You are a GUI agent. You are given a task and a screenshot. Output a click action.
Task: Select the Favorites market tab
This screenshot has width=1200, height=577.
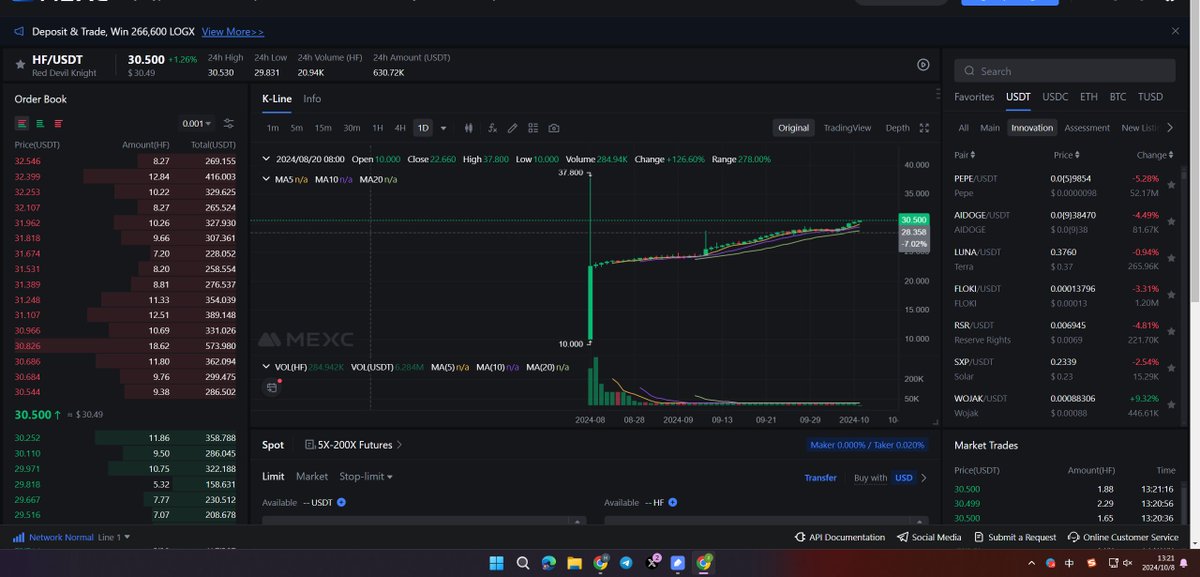pos(974,97)
